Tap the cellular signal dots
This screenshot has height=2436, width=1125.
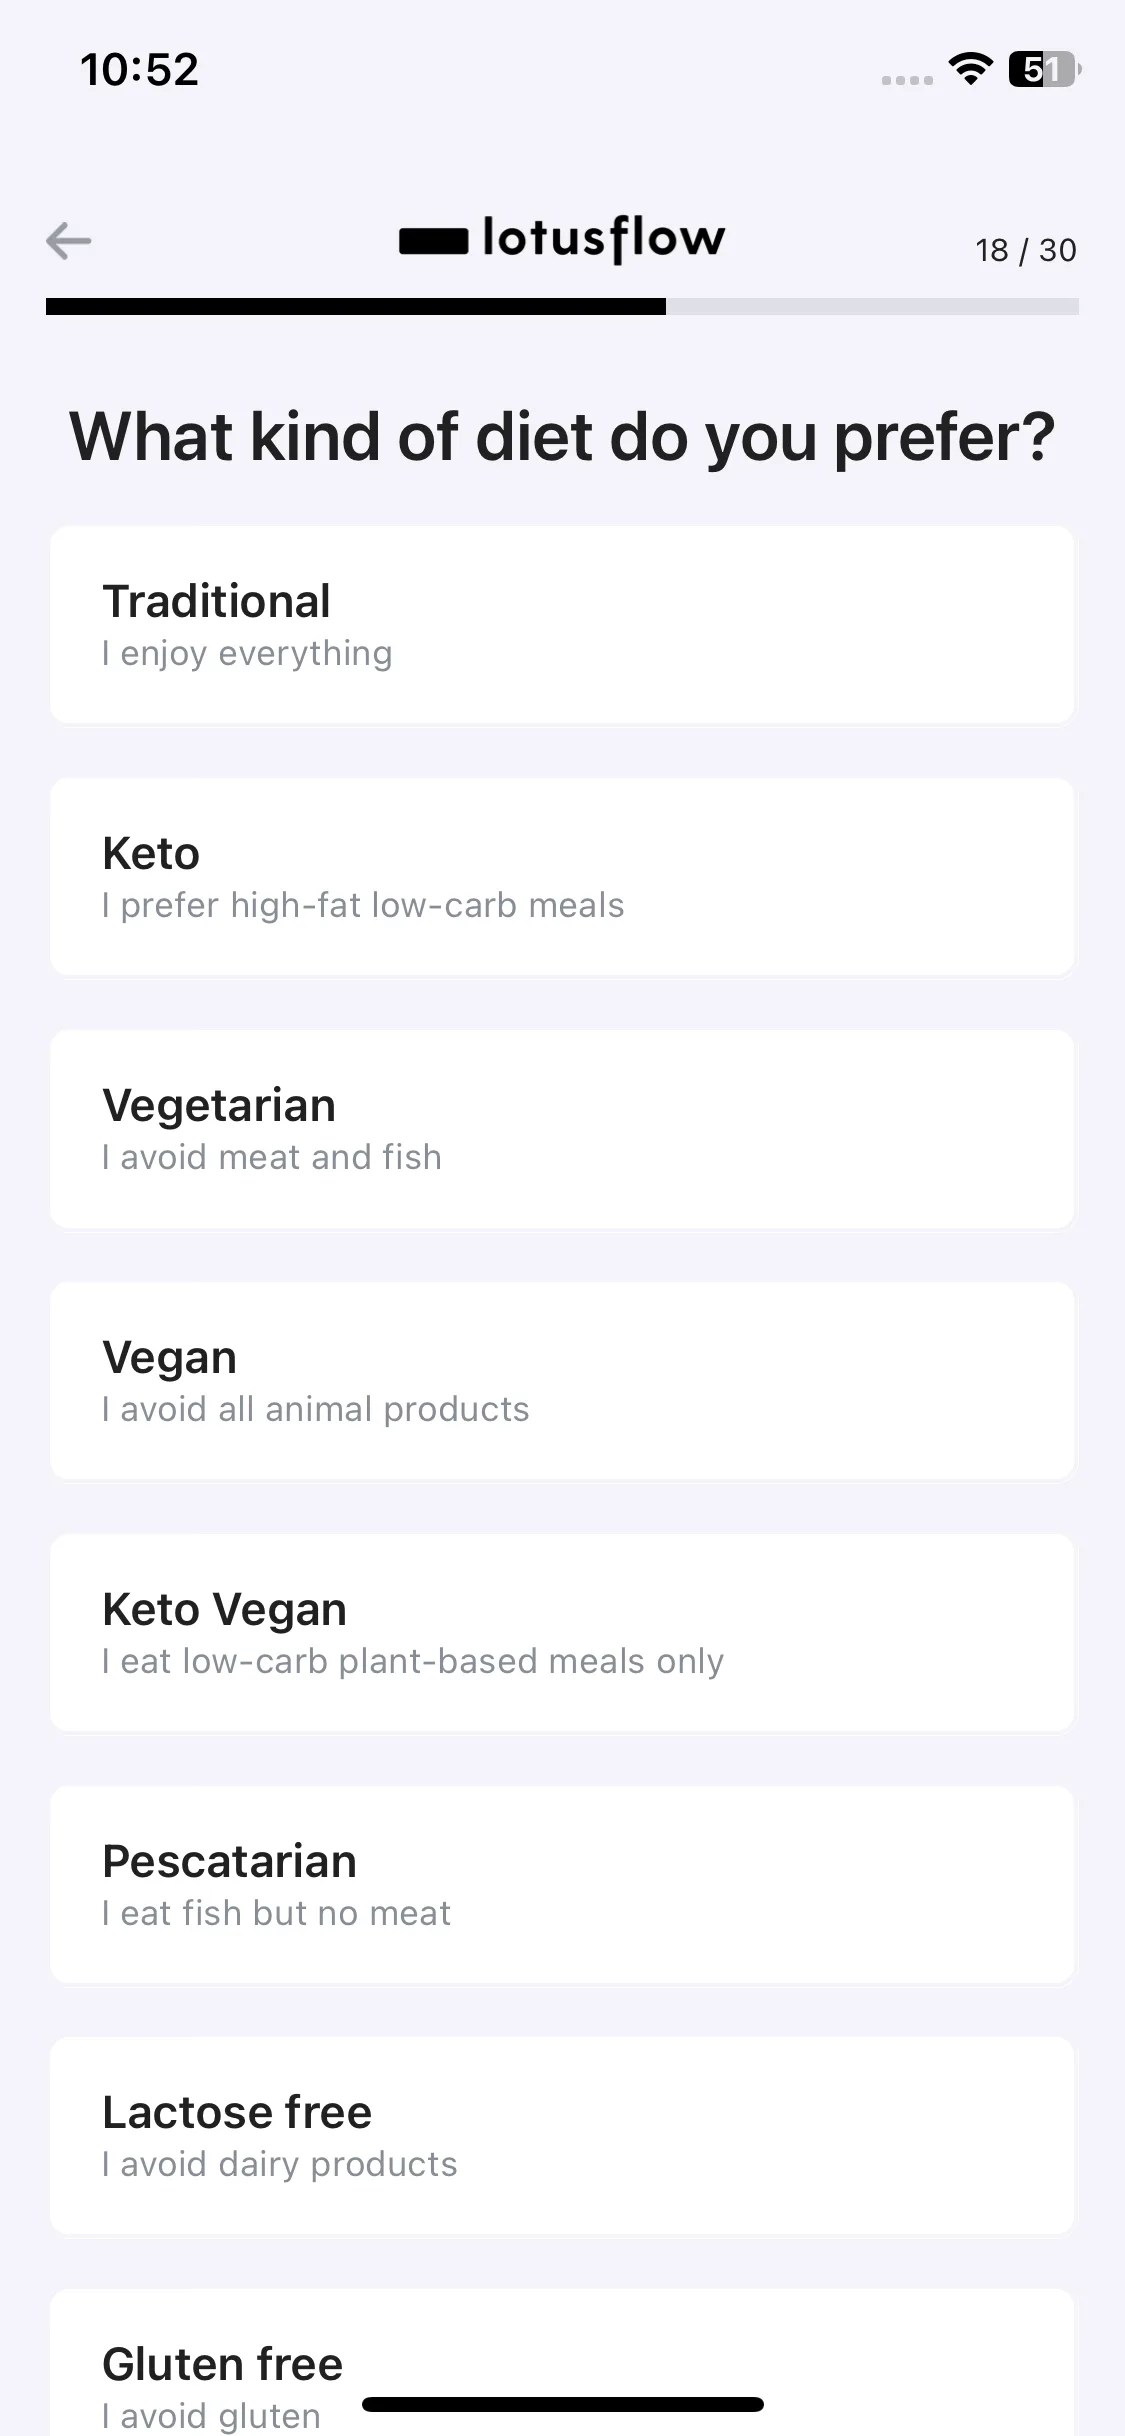[907, 80]
